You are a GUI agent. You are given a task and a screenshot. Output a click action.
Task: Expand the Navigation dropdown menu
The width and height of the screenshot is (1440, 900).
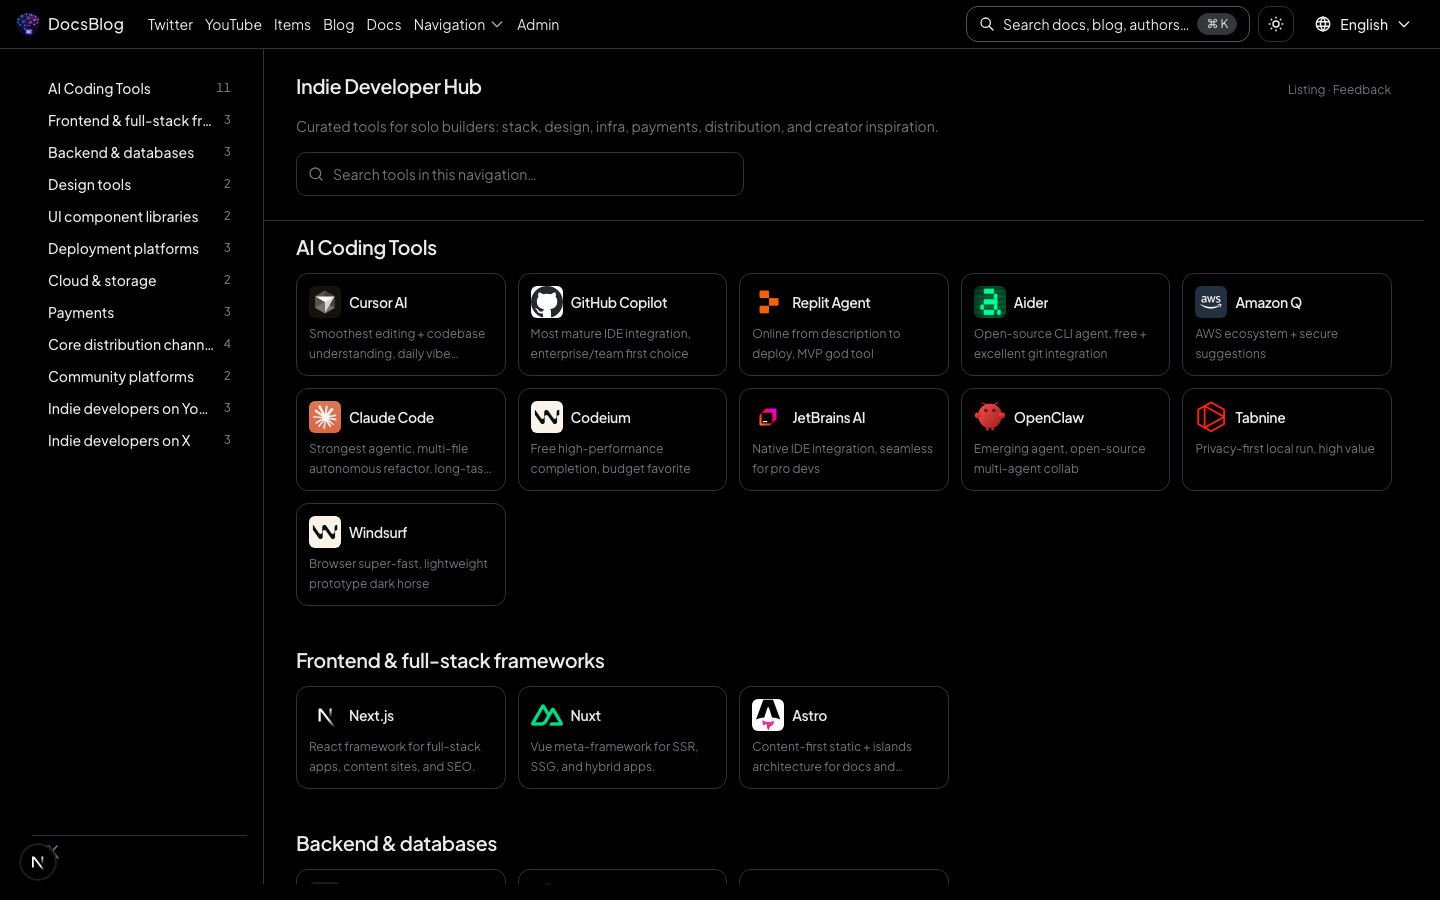click(x=458, y=24)
